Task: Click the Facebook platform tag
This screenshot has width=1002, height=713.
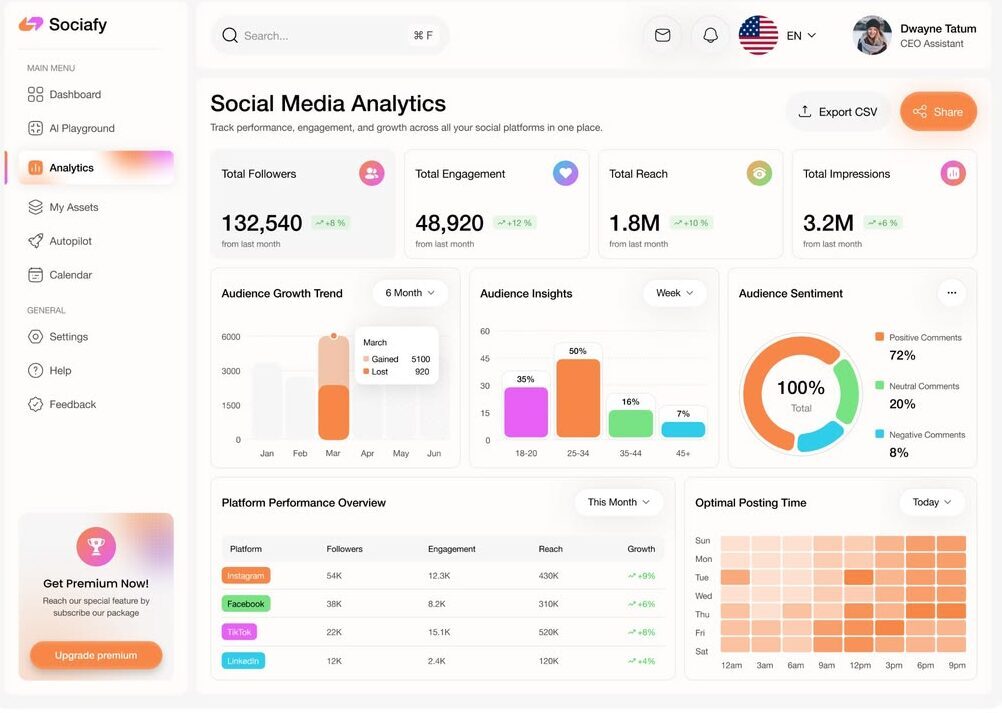Action: point(246,604)
